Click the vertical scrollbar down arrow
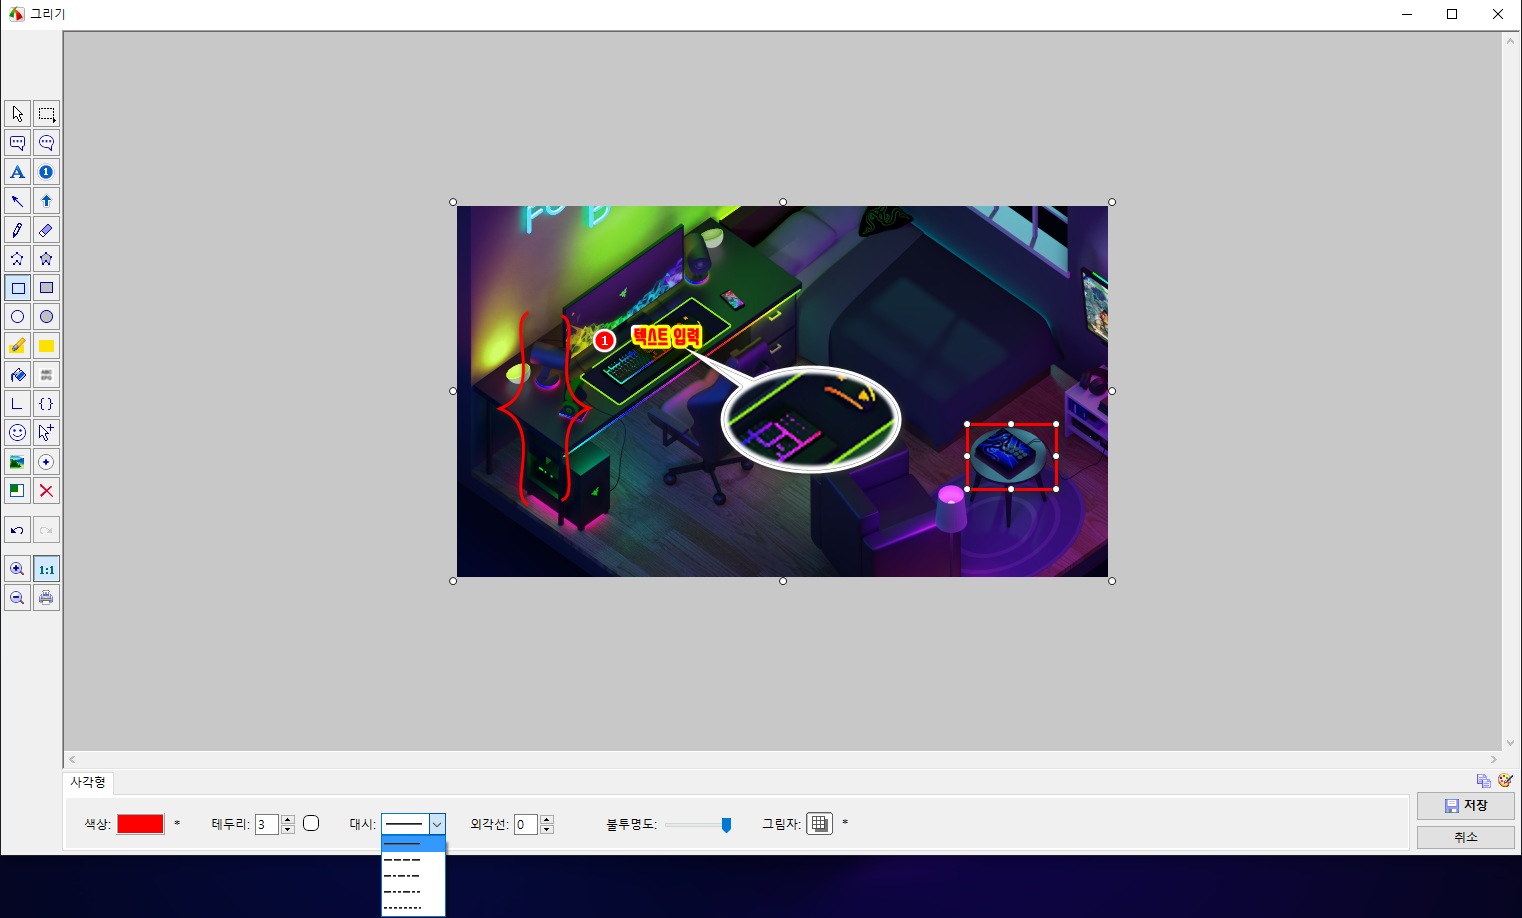The image size is (1522, 918). [1510, 743]
